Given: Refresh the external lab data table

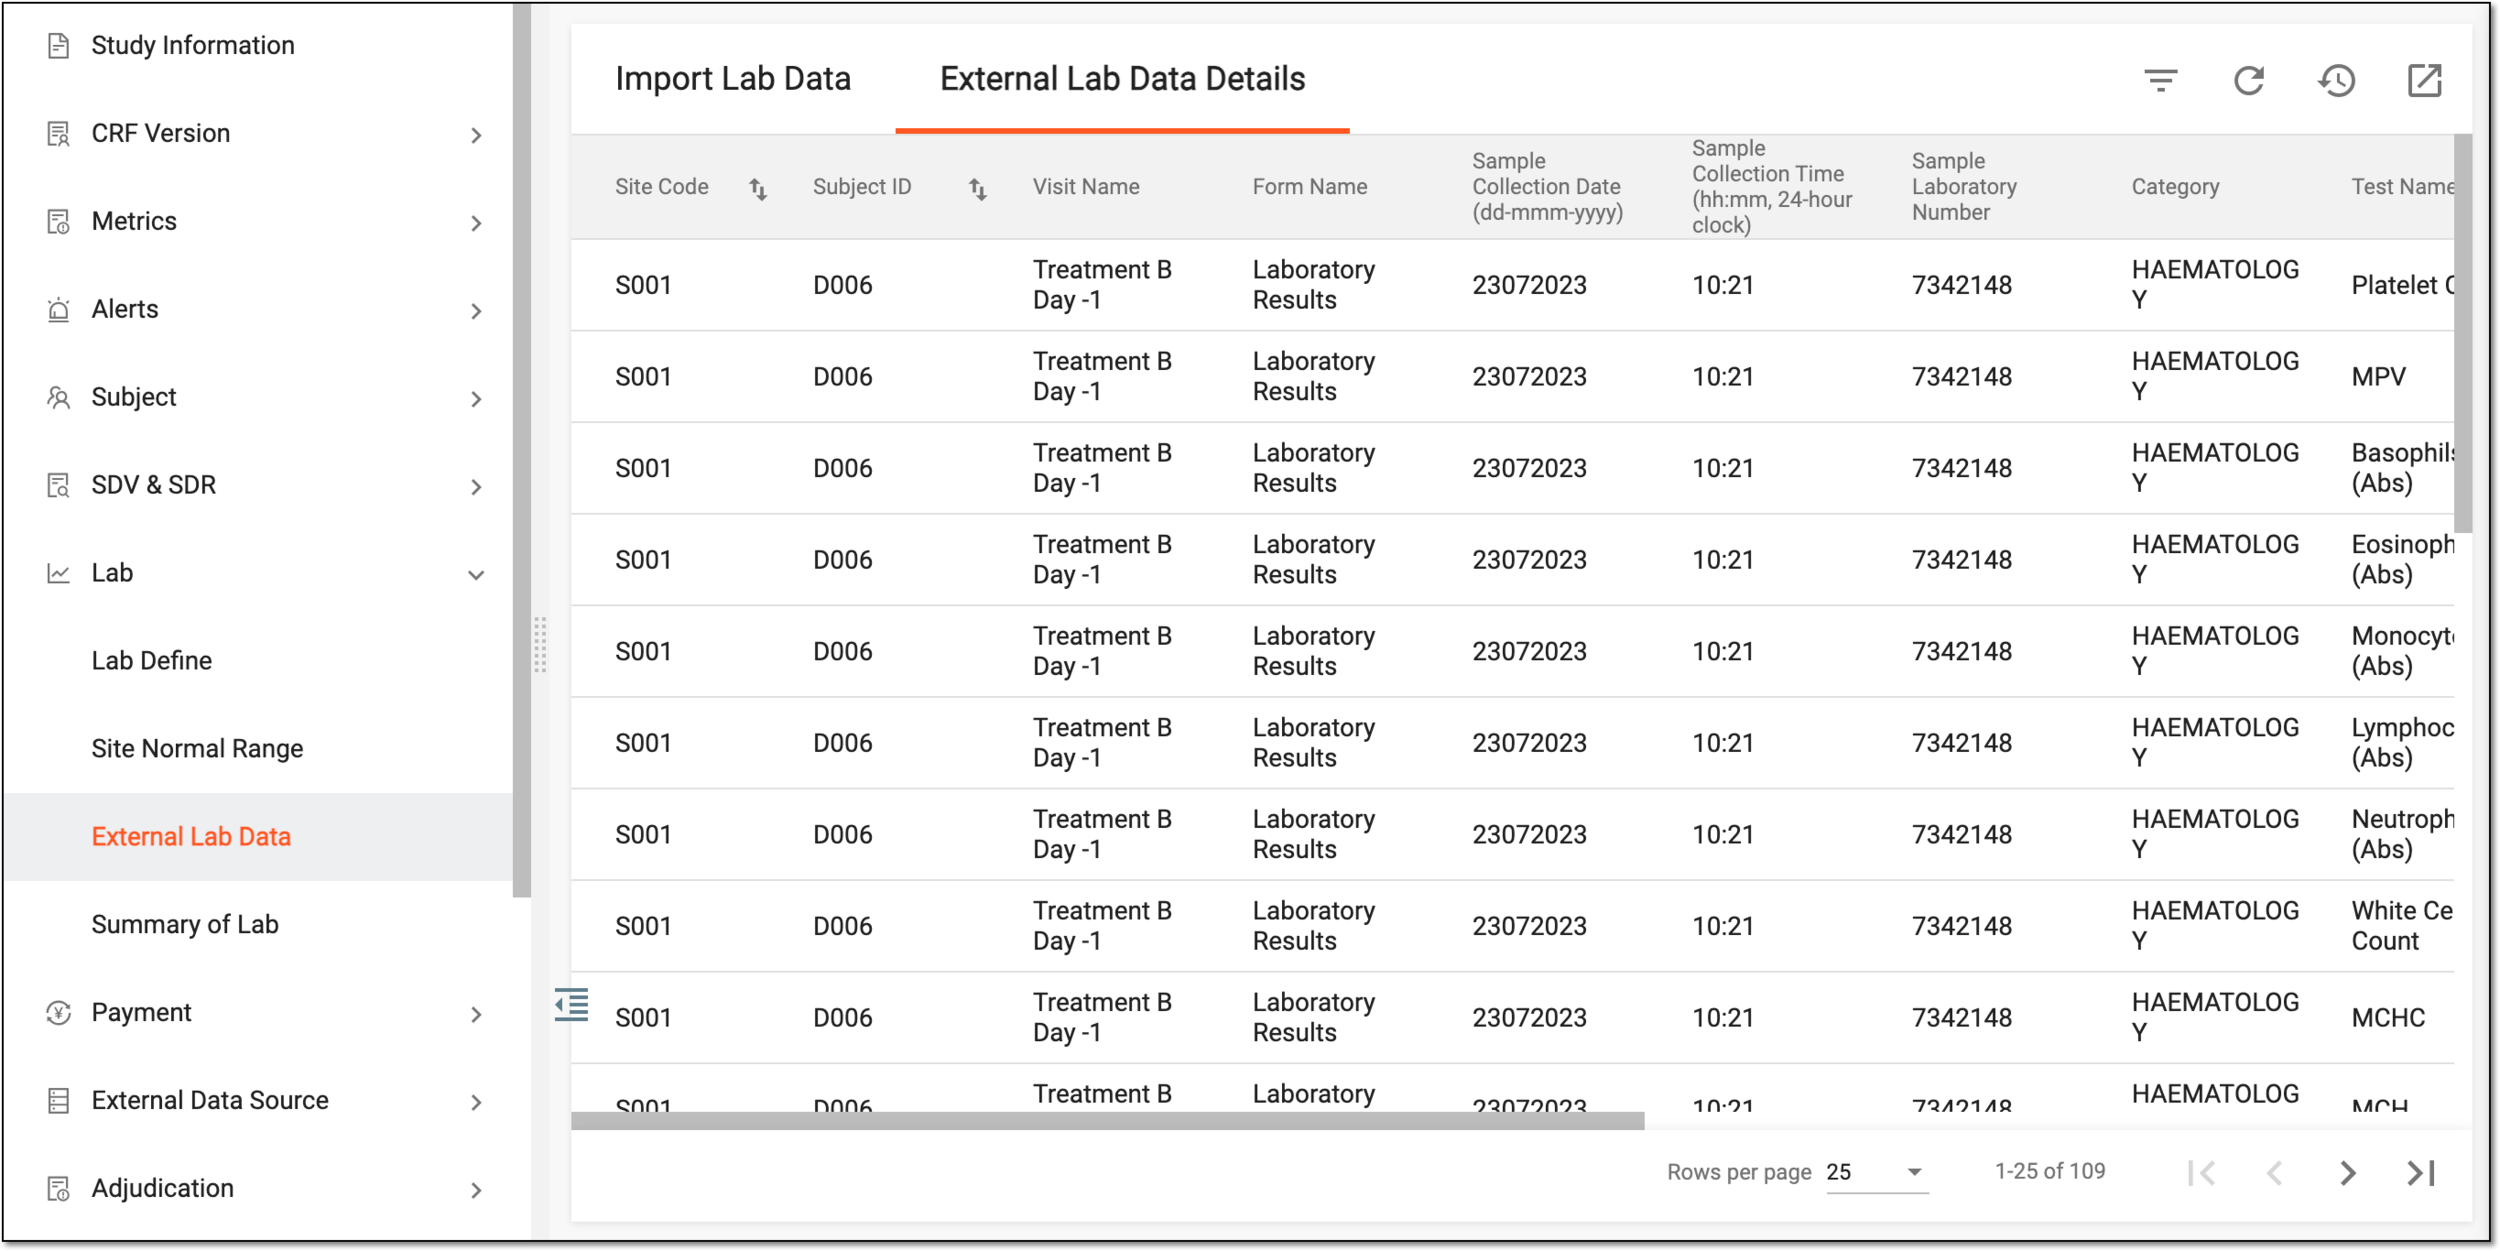Looking at the screenshot, I should 2248,80.
